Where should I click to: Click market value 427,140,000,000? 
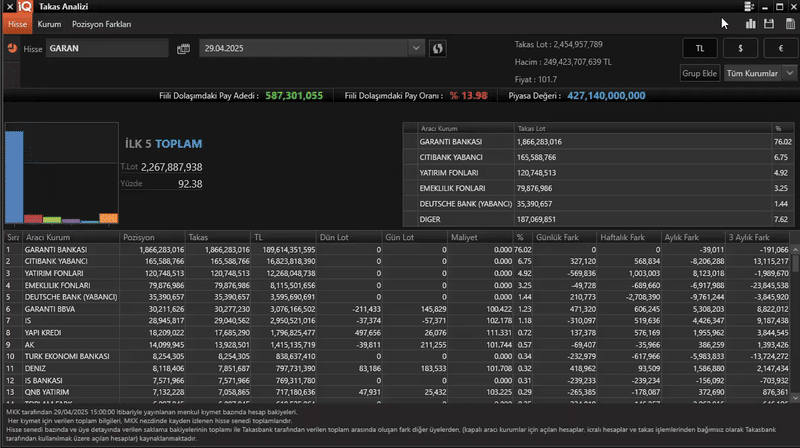[x=606, y=95]
